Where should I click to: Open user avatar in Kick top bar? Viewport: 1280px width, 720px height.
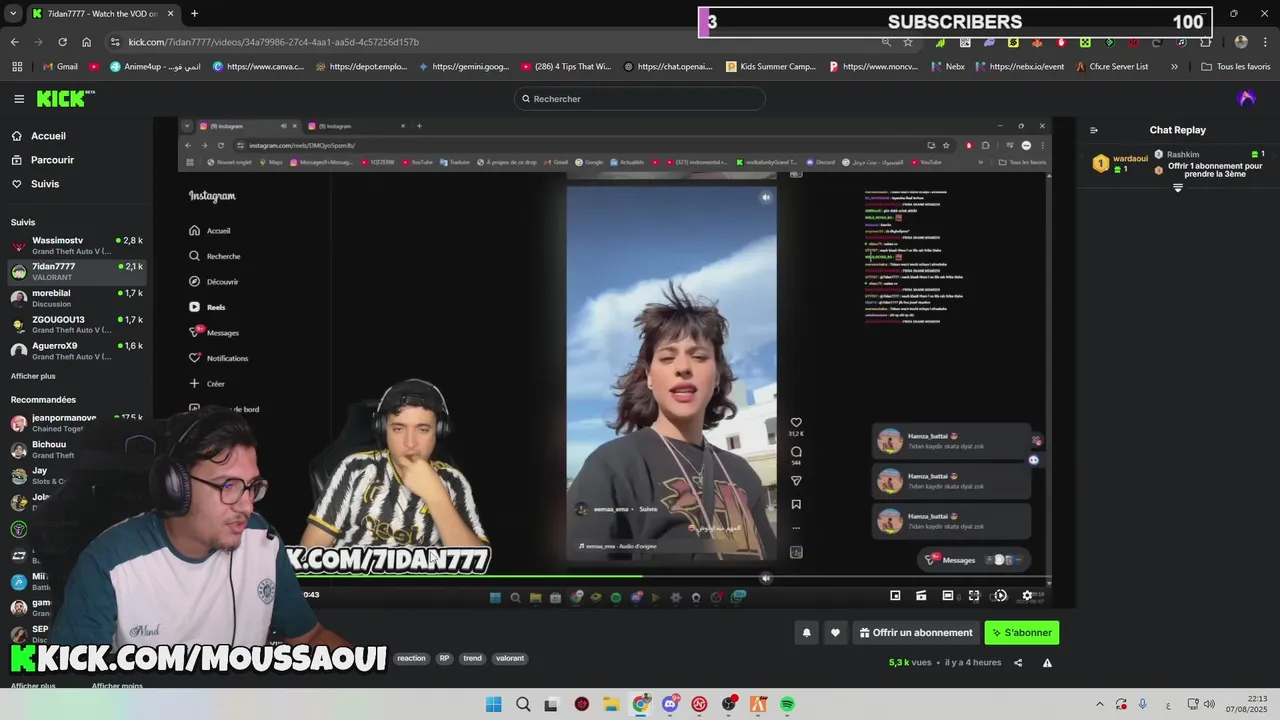tap(1246, 98)
